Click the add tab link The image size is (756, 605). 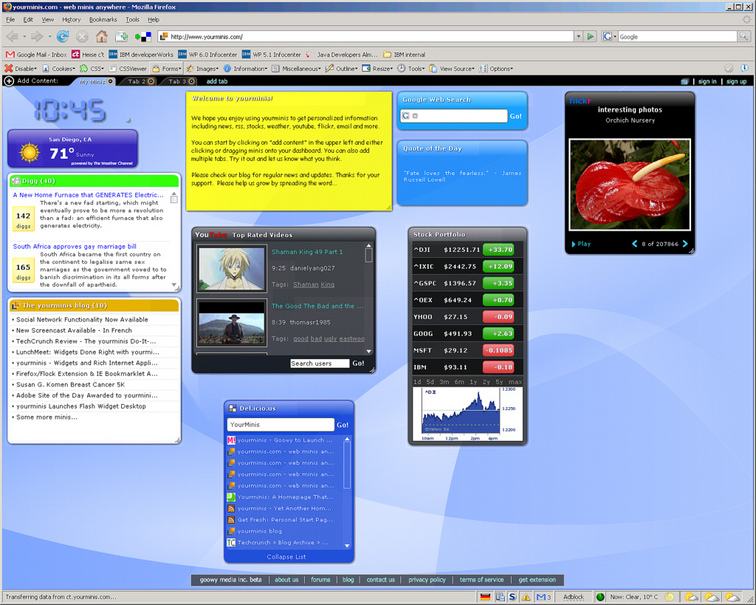(217, 81)
